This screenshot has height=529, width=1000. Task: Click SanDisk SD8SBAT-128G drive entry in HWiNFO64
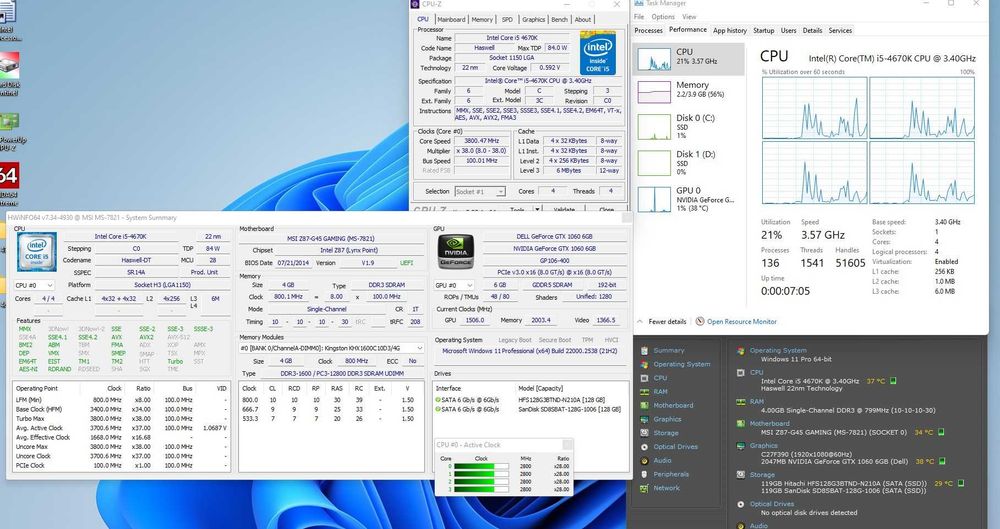click(527, 409)
